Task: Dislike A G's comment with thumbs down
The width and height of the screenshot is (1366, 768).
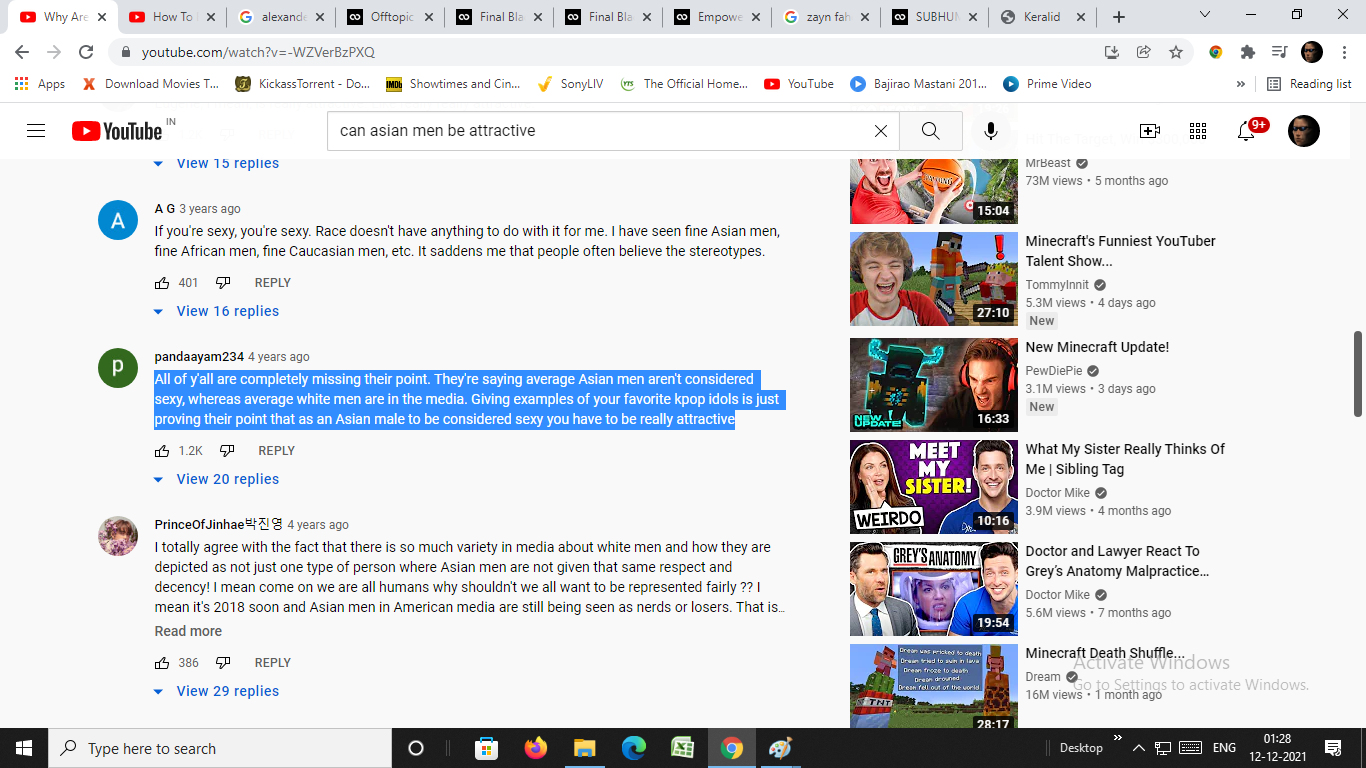Action: (223, 283)
